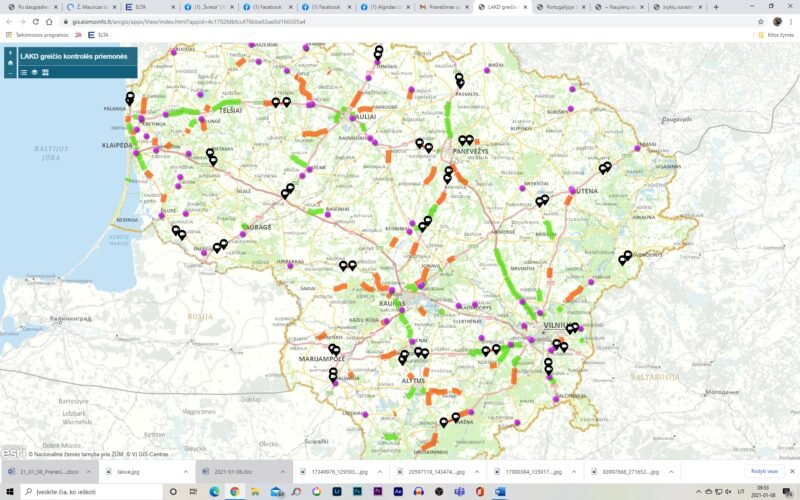Open Premiere Pro from the taskbar

(x=378, y=492)
